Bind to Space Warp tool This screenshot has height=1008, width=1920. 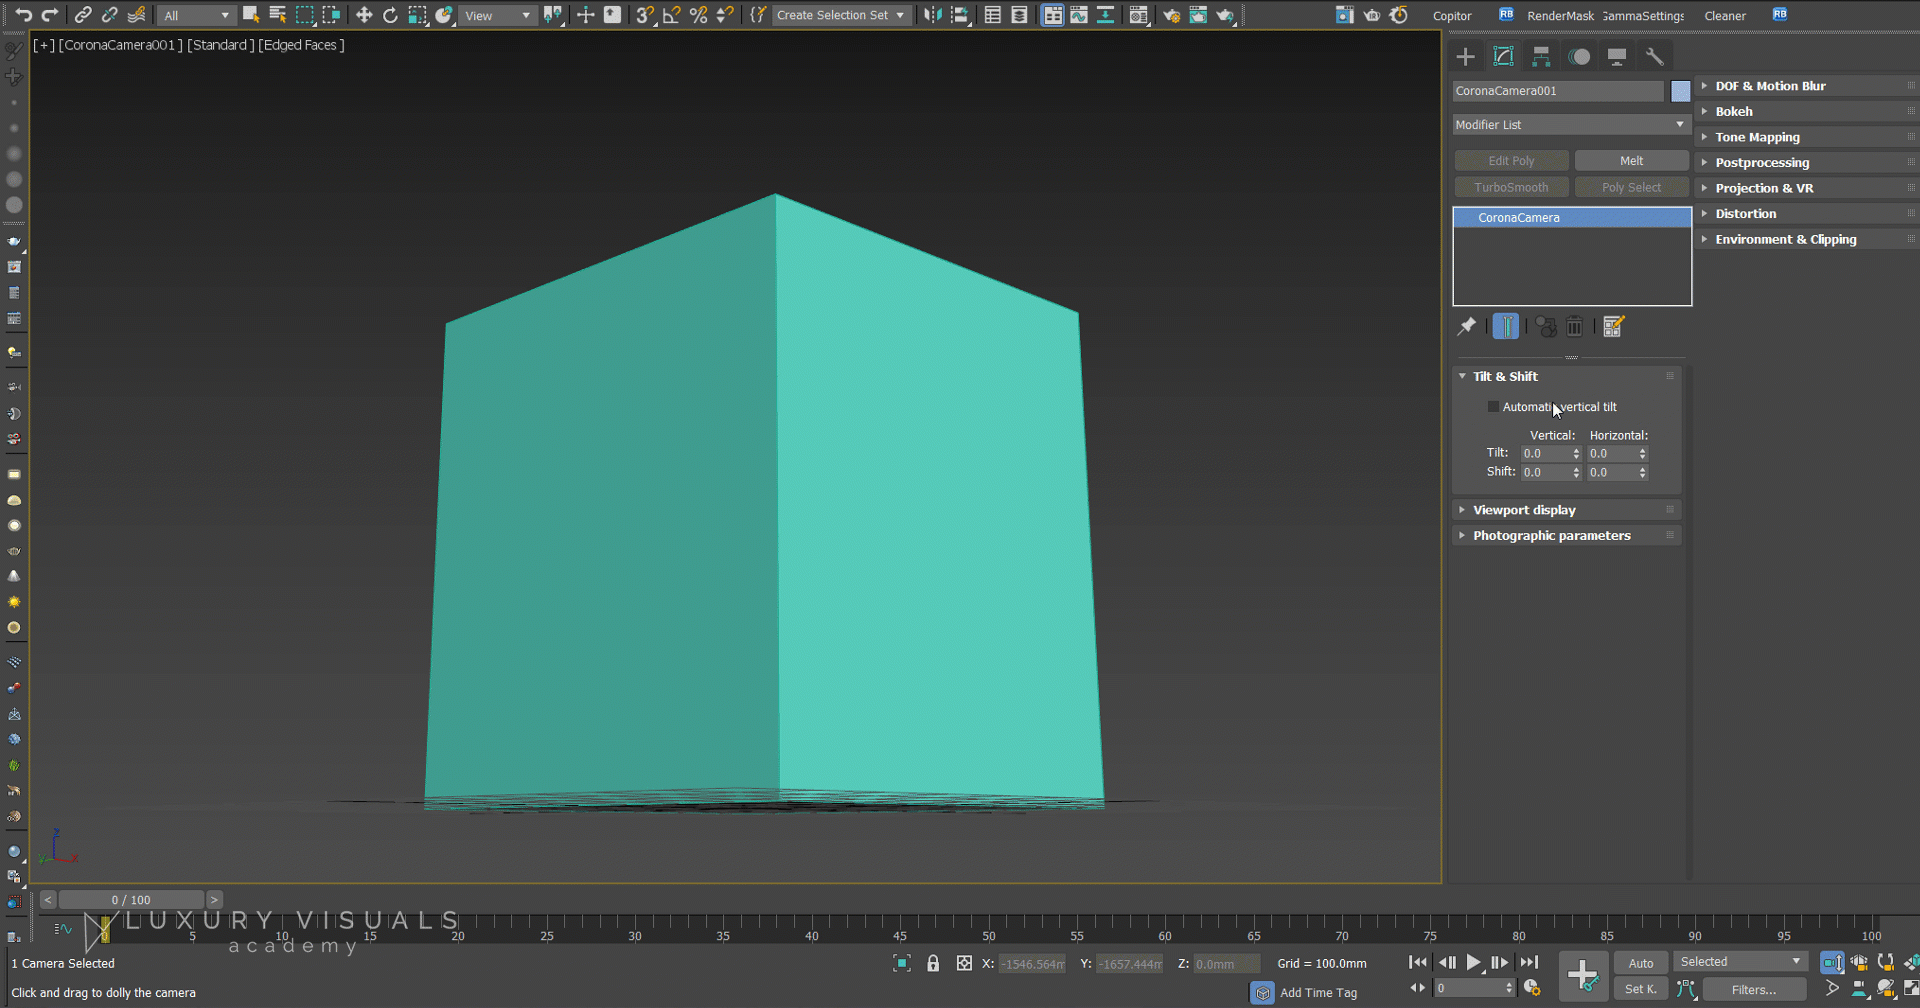137,15
